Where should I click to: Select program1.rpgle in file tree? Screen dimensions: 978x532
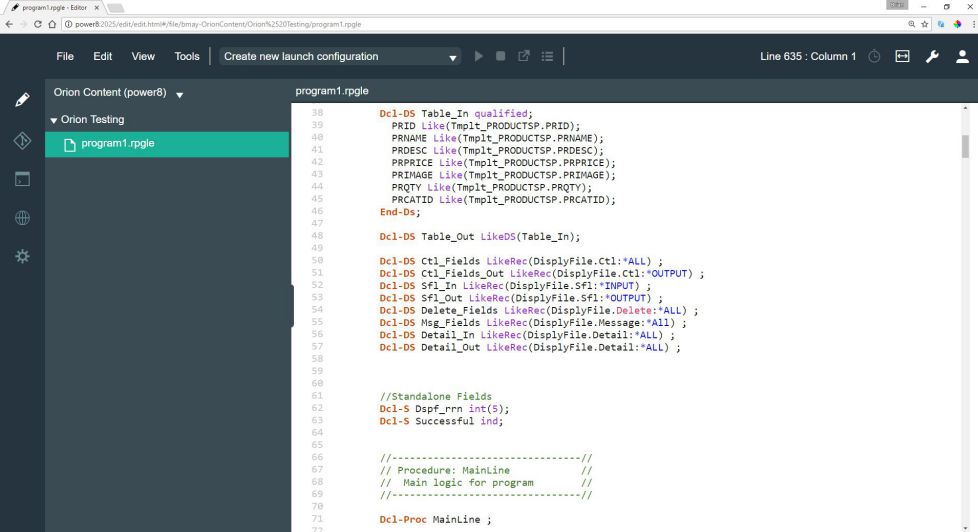(x=167, y=144)
